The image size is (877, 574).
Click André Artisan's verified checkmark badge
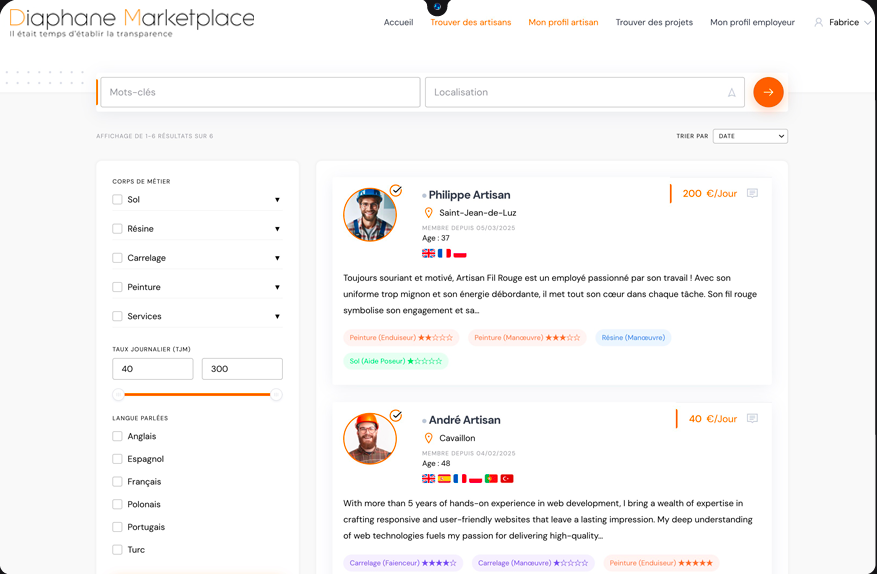click(396, 416)
